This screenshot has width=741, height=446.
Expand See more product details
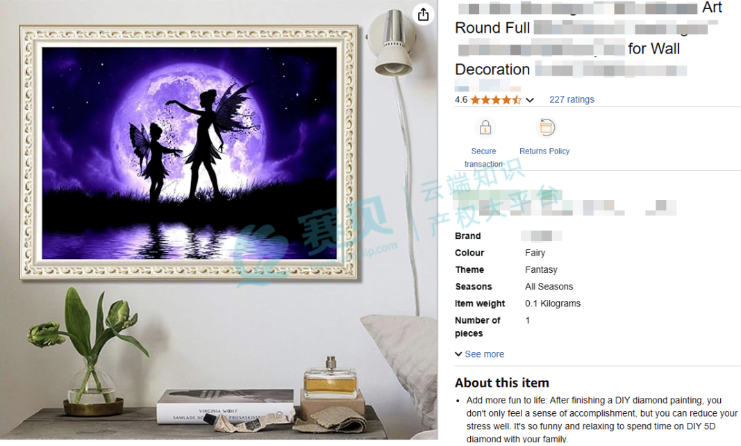[x=484, y=354]
